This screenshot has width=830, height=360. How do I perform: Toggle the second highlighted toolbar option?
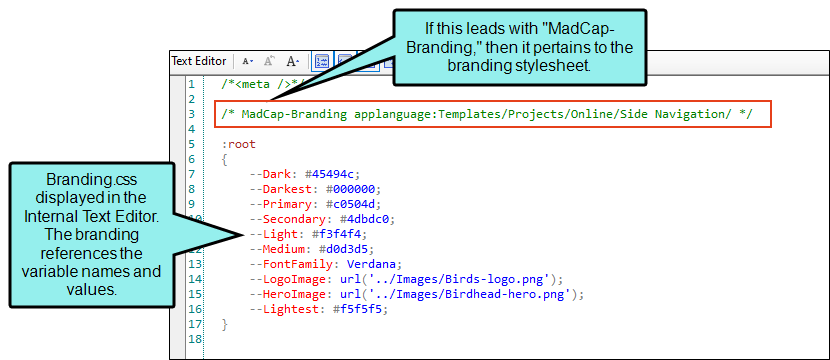pyautogui.click(x=346, y=61)
